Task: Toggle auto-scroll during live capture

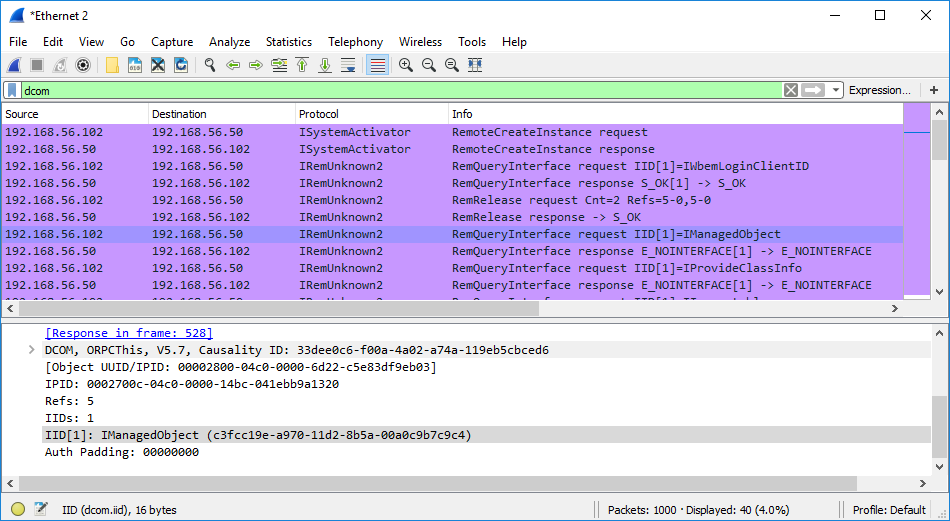Action: pos(348,65)
